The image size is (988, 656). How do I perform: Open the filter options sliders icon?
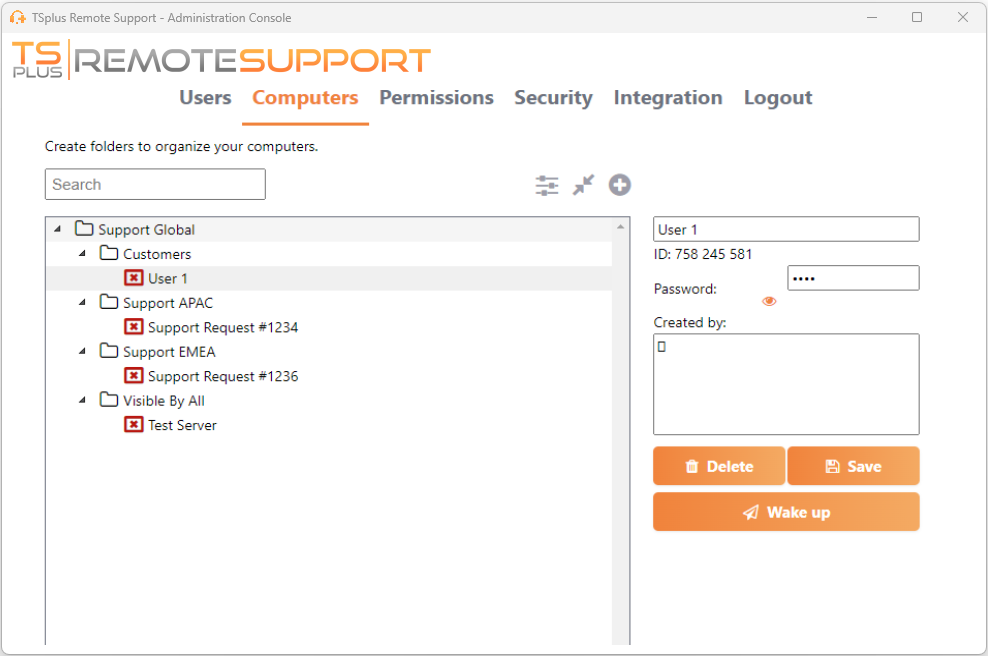pos(546,185)
